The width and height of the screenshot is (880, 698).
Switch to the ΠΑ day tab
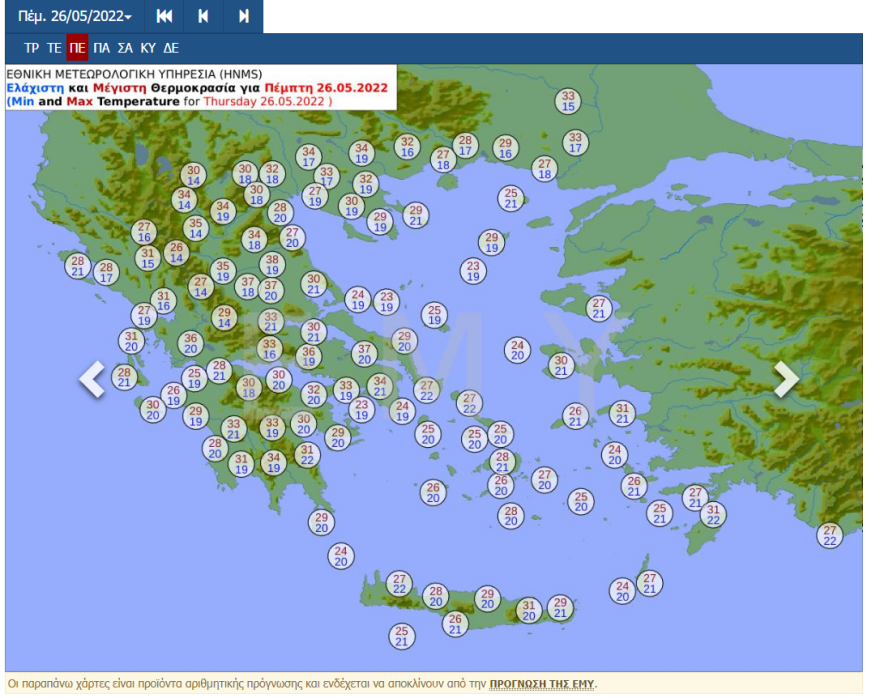101,48
